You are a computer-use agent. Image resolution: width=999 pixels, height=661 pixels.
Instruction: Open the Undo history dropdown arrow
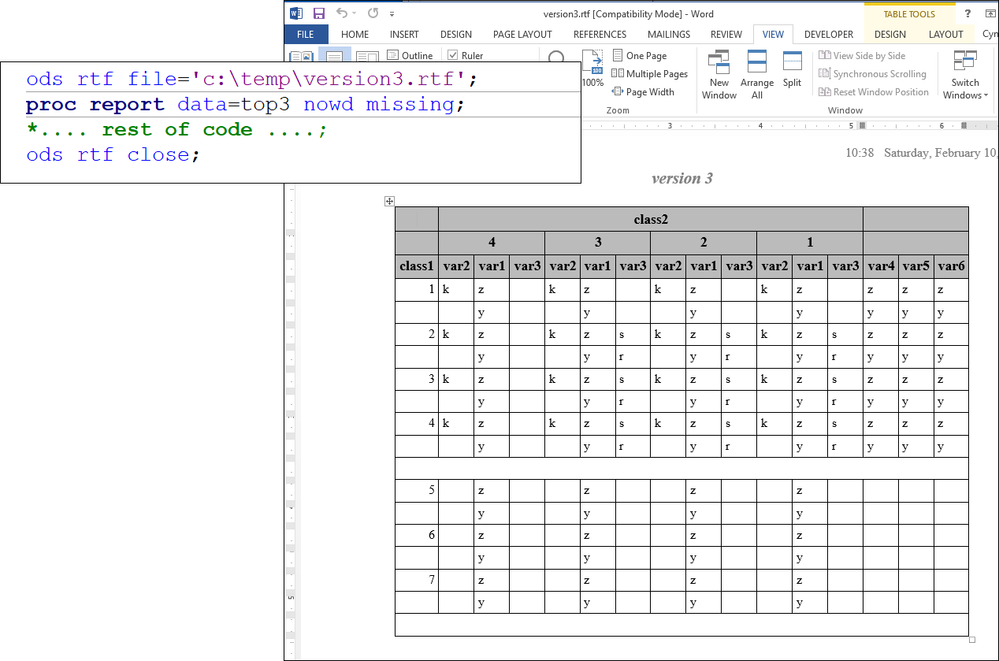click(x=354, y=13)
